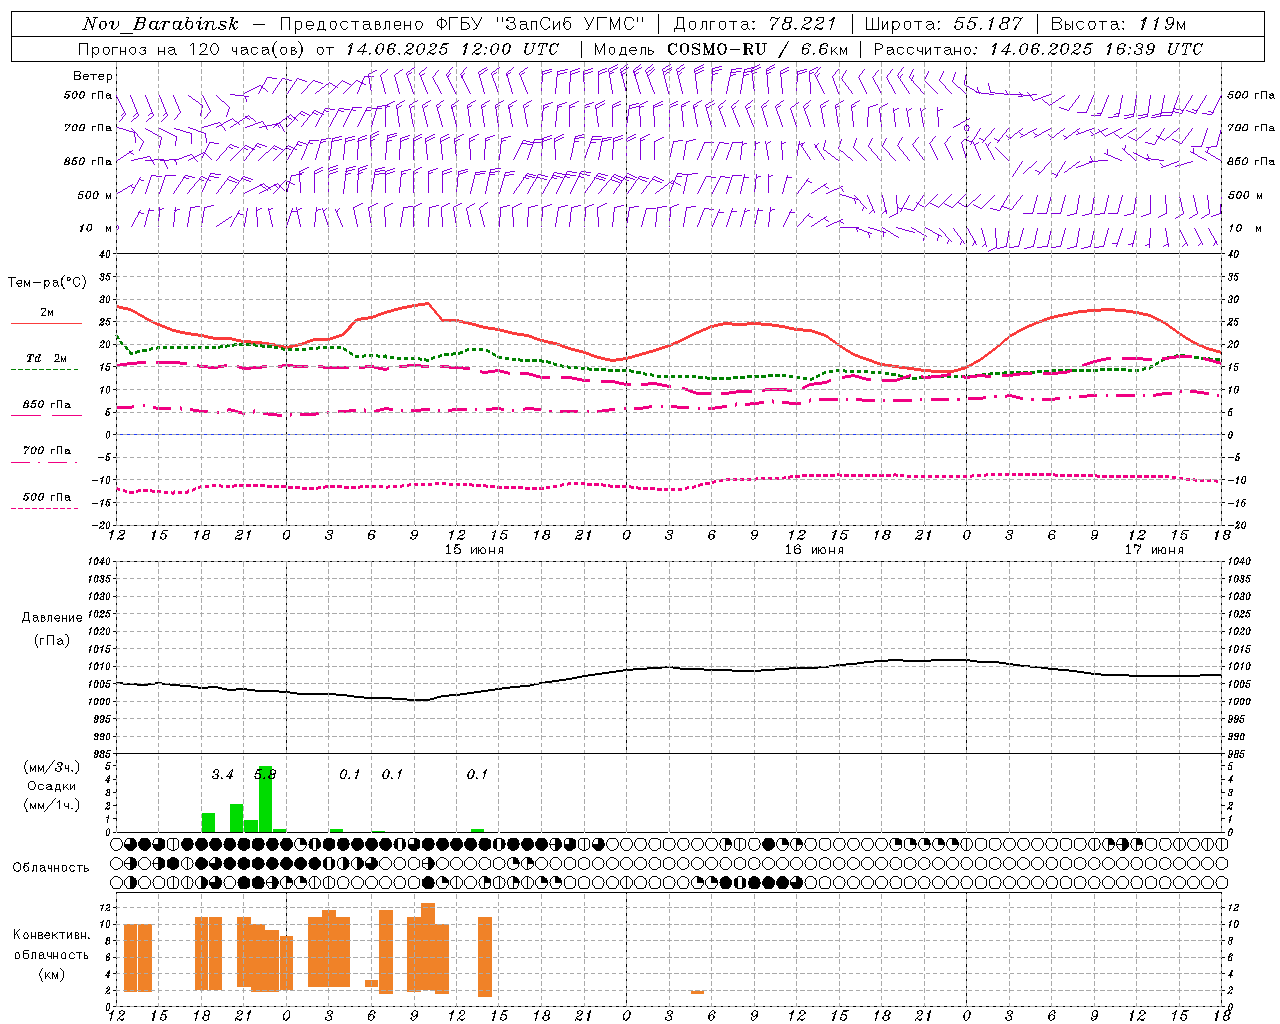The image size is (1280, 1024).
Task: Click the '(мм/1ч.)' unit label
Action: (51, 805)
